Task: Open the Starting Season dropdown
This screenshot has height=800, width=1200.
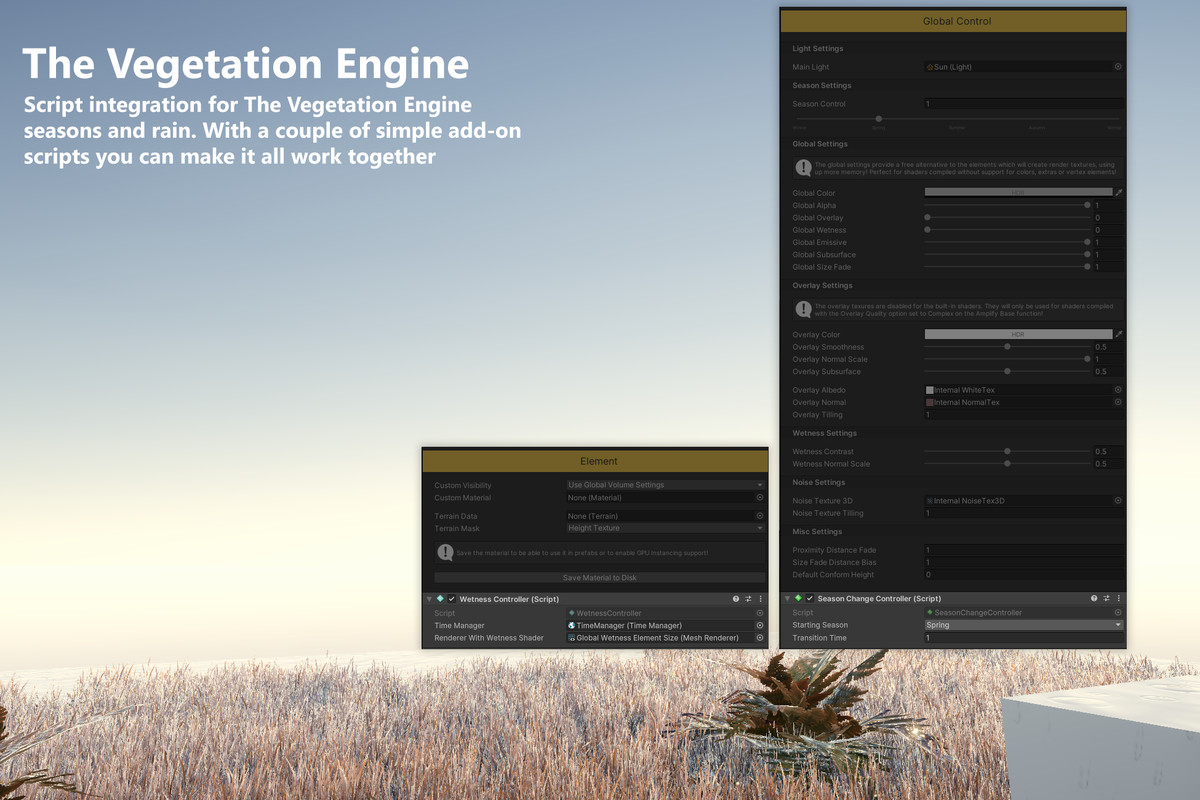Action: tap(1024, 625)
